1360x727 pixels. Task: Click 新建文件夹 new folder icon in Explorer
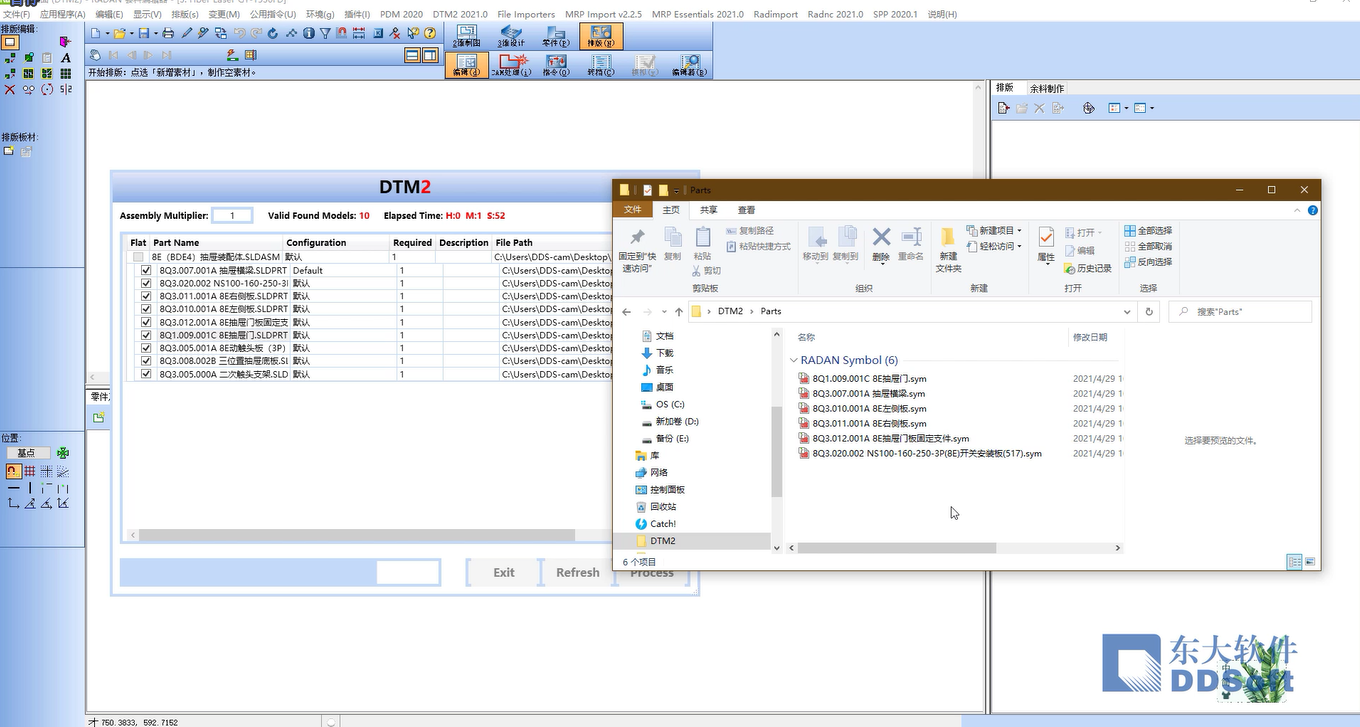tap(947, 248)
